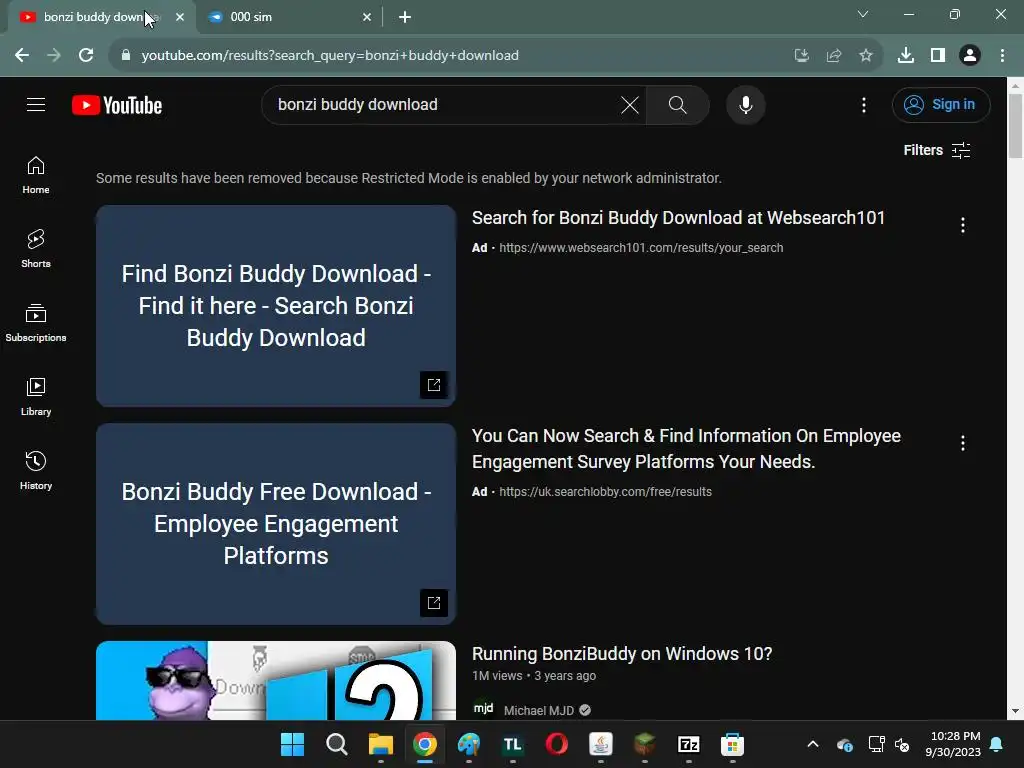
Task: Open Shorts in the sidebar
Action: (x=36, y=249)
